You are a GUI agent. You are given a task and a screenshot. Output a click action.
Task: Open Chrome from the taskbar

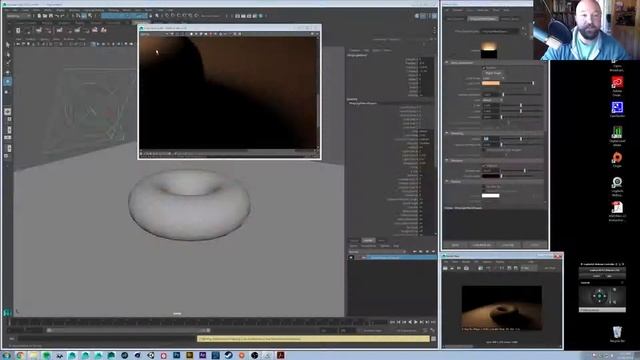[20, 356]
